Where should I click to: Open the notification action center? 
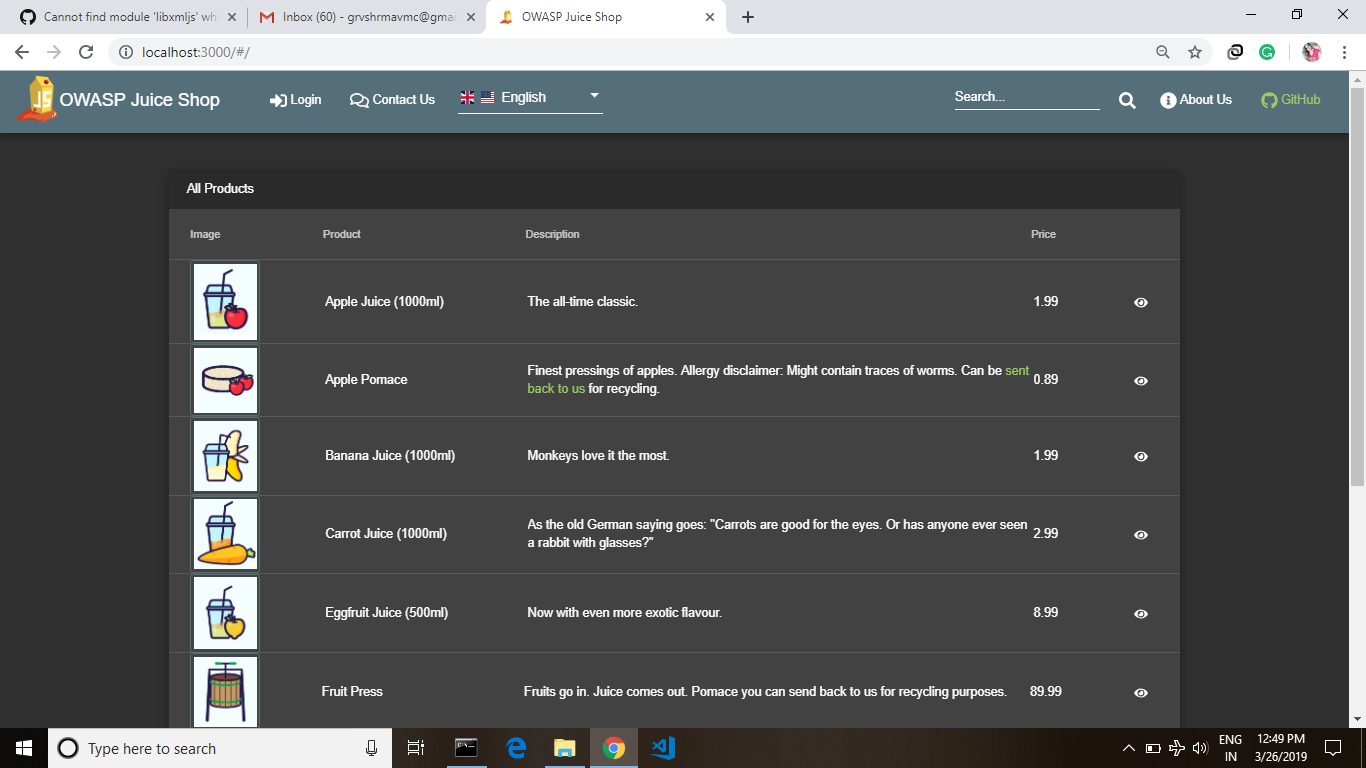[1332, 748]
